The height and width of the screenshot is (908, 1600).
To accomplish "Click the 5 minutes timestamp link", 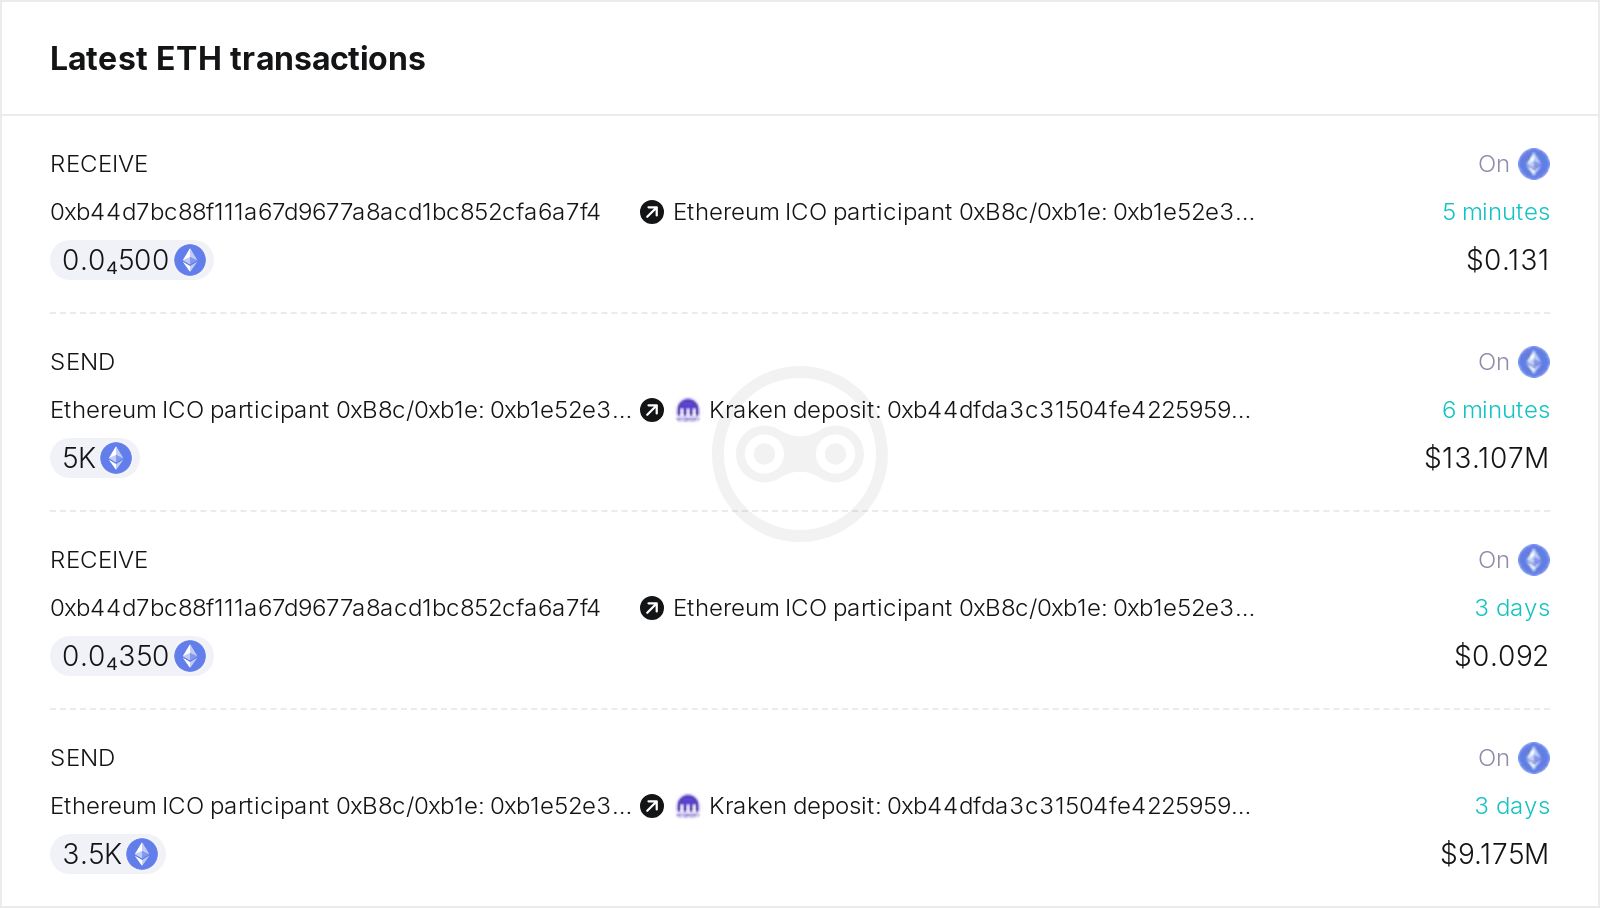I will (x=1497, y=212).
